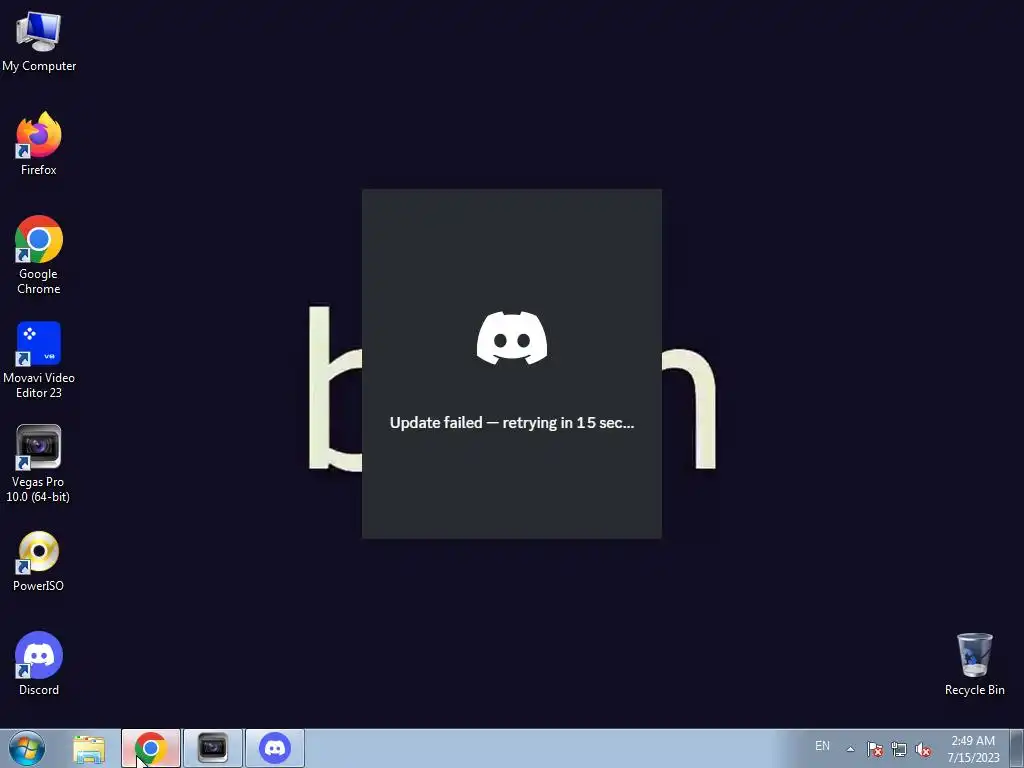1024x768 pixels.
Task: Click the muted volume tray icon
Action: coord(923,749)
